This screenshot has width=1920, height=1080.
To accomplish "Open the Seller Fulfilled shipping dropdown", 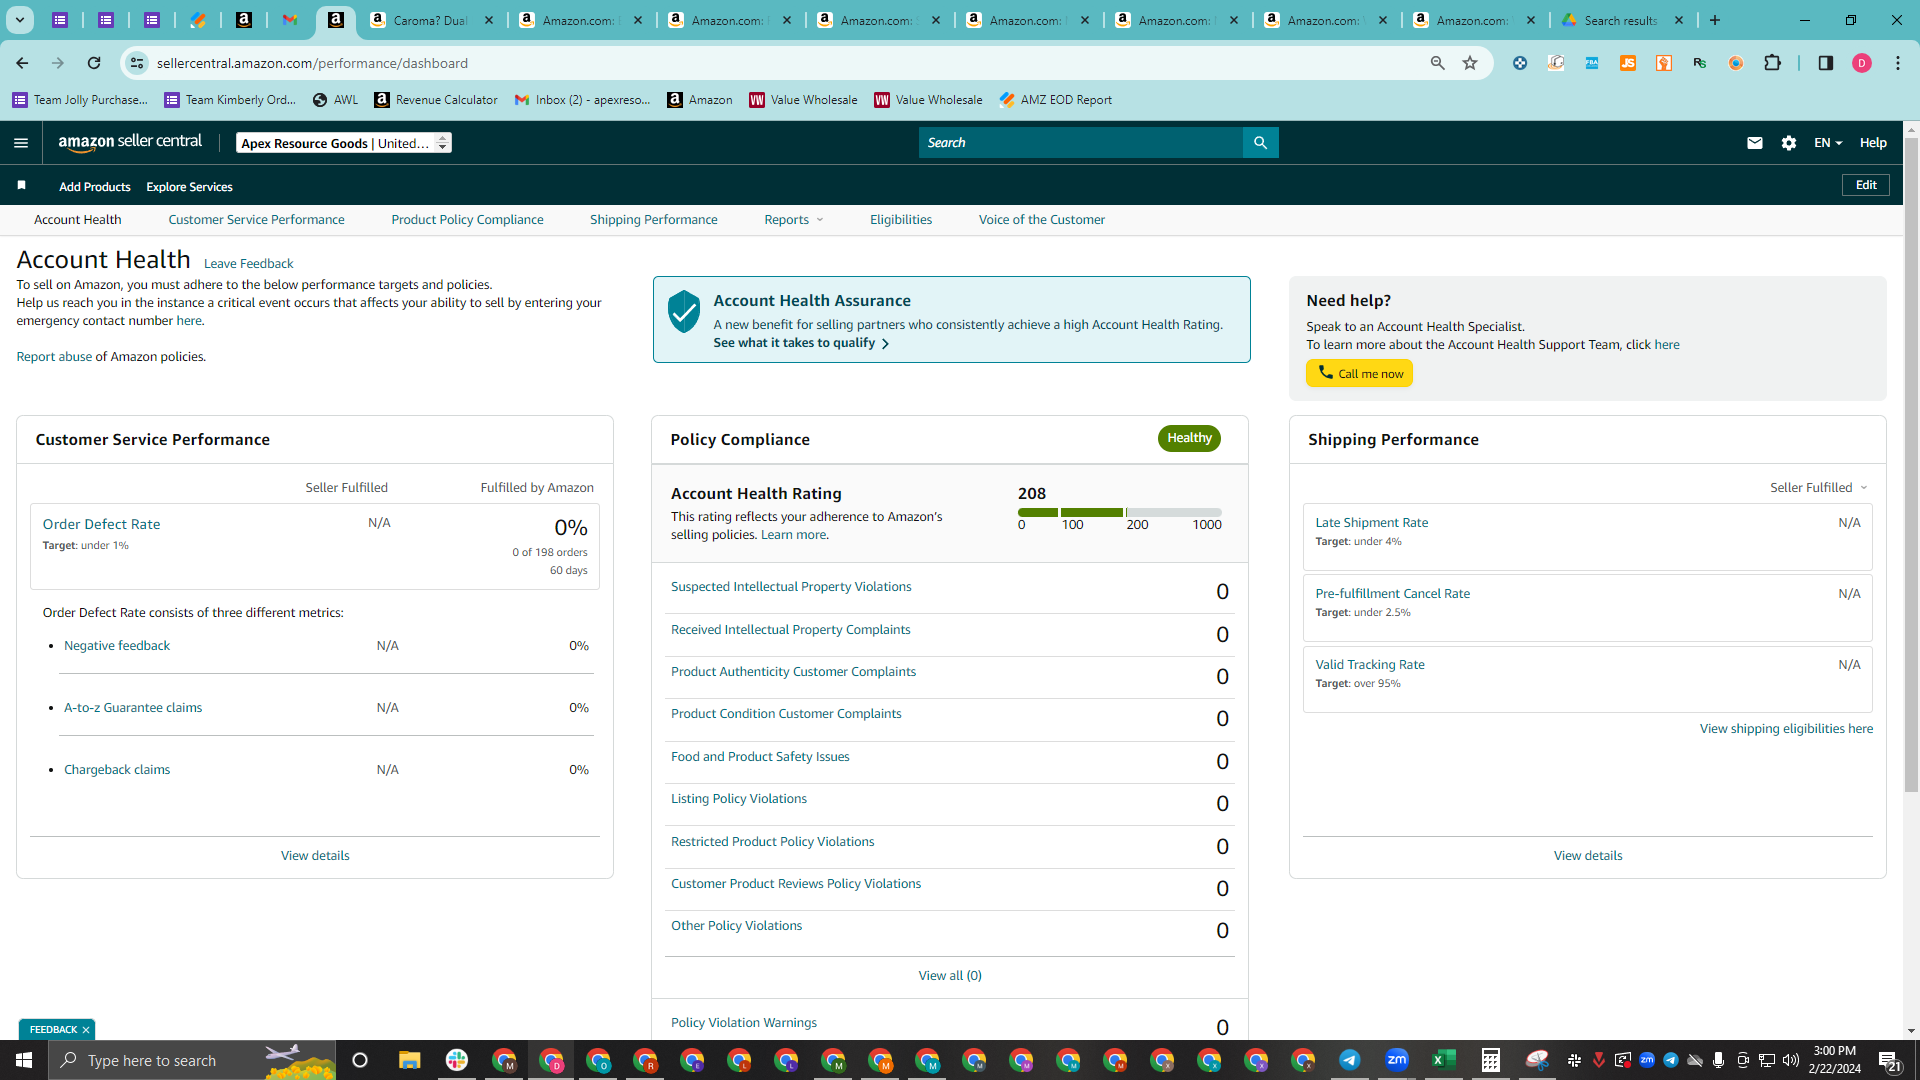I will (x=1818, y=488).
